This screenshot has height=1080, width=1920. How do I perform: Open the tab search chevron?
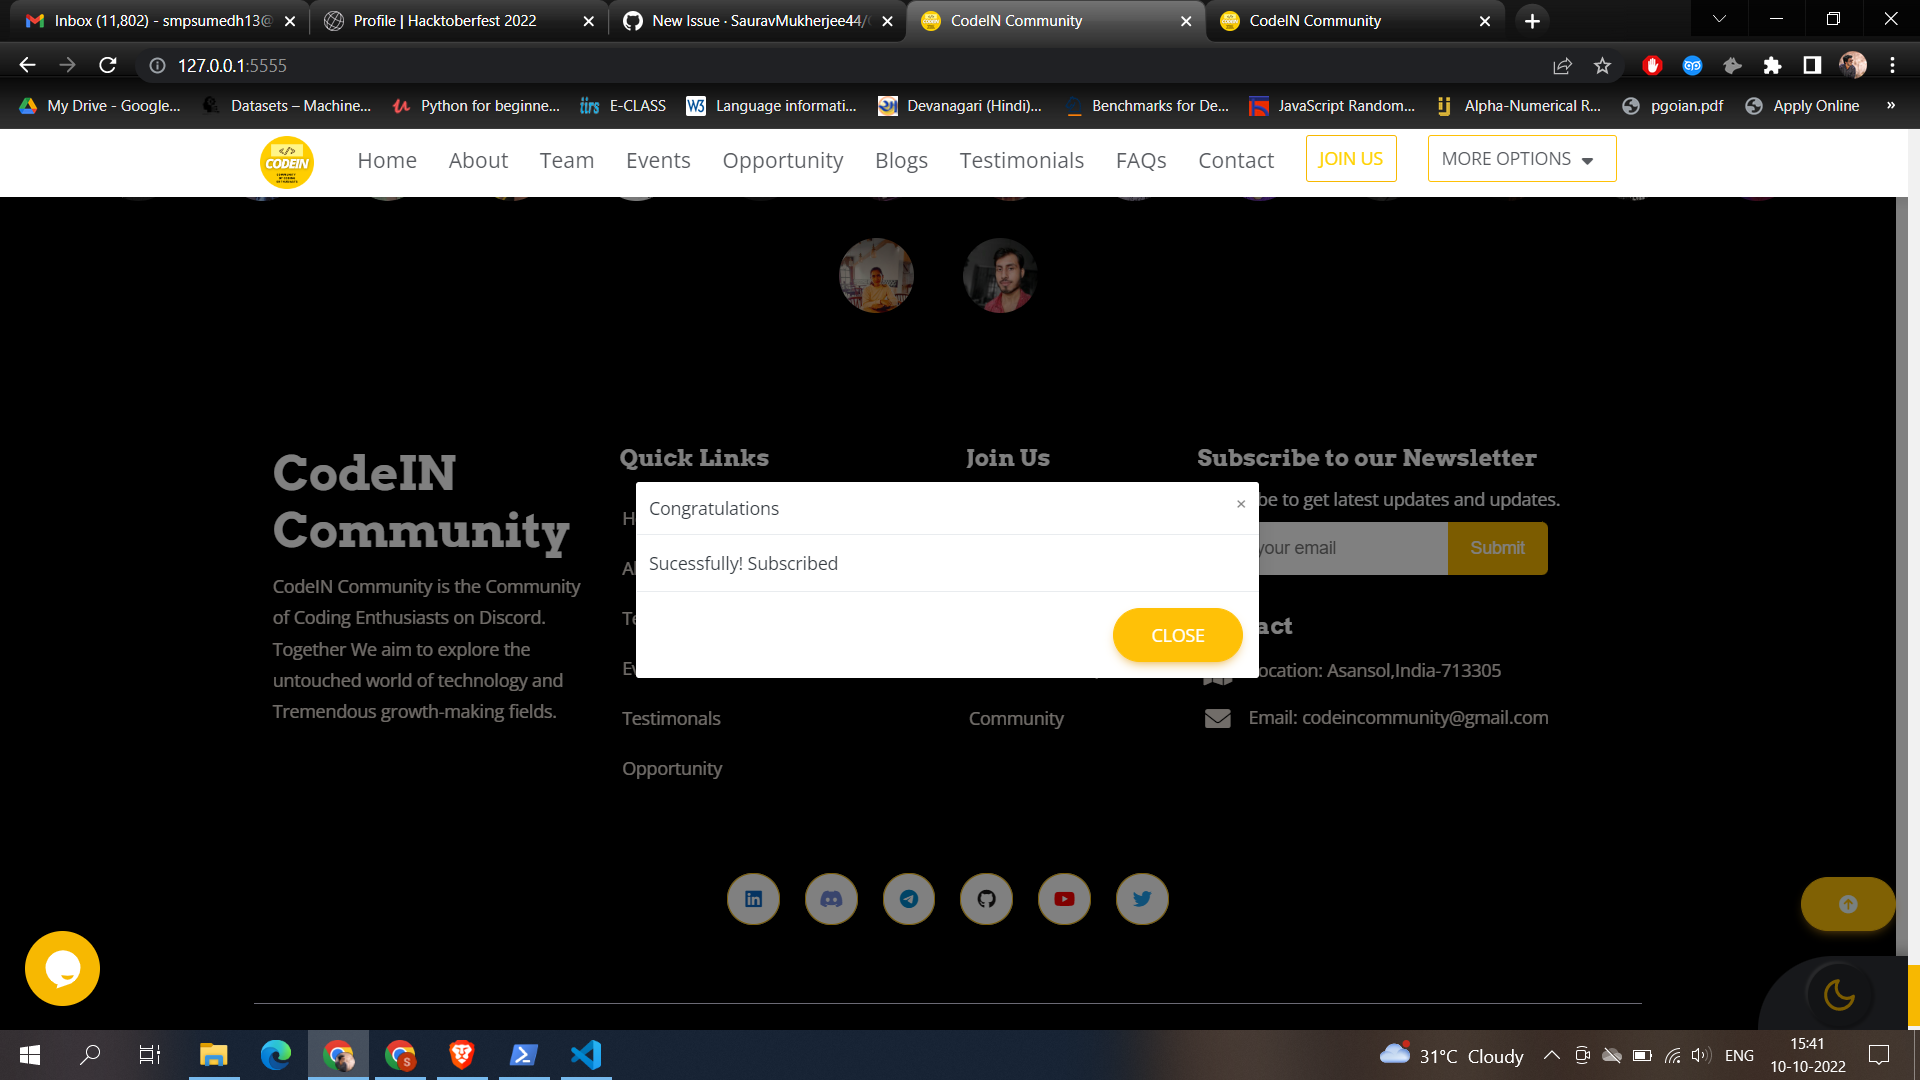(1719, 19)
